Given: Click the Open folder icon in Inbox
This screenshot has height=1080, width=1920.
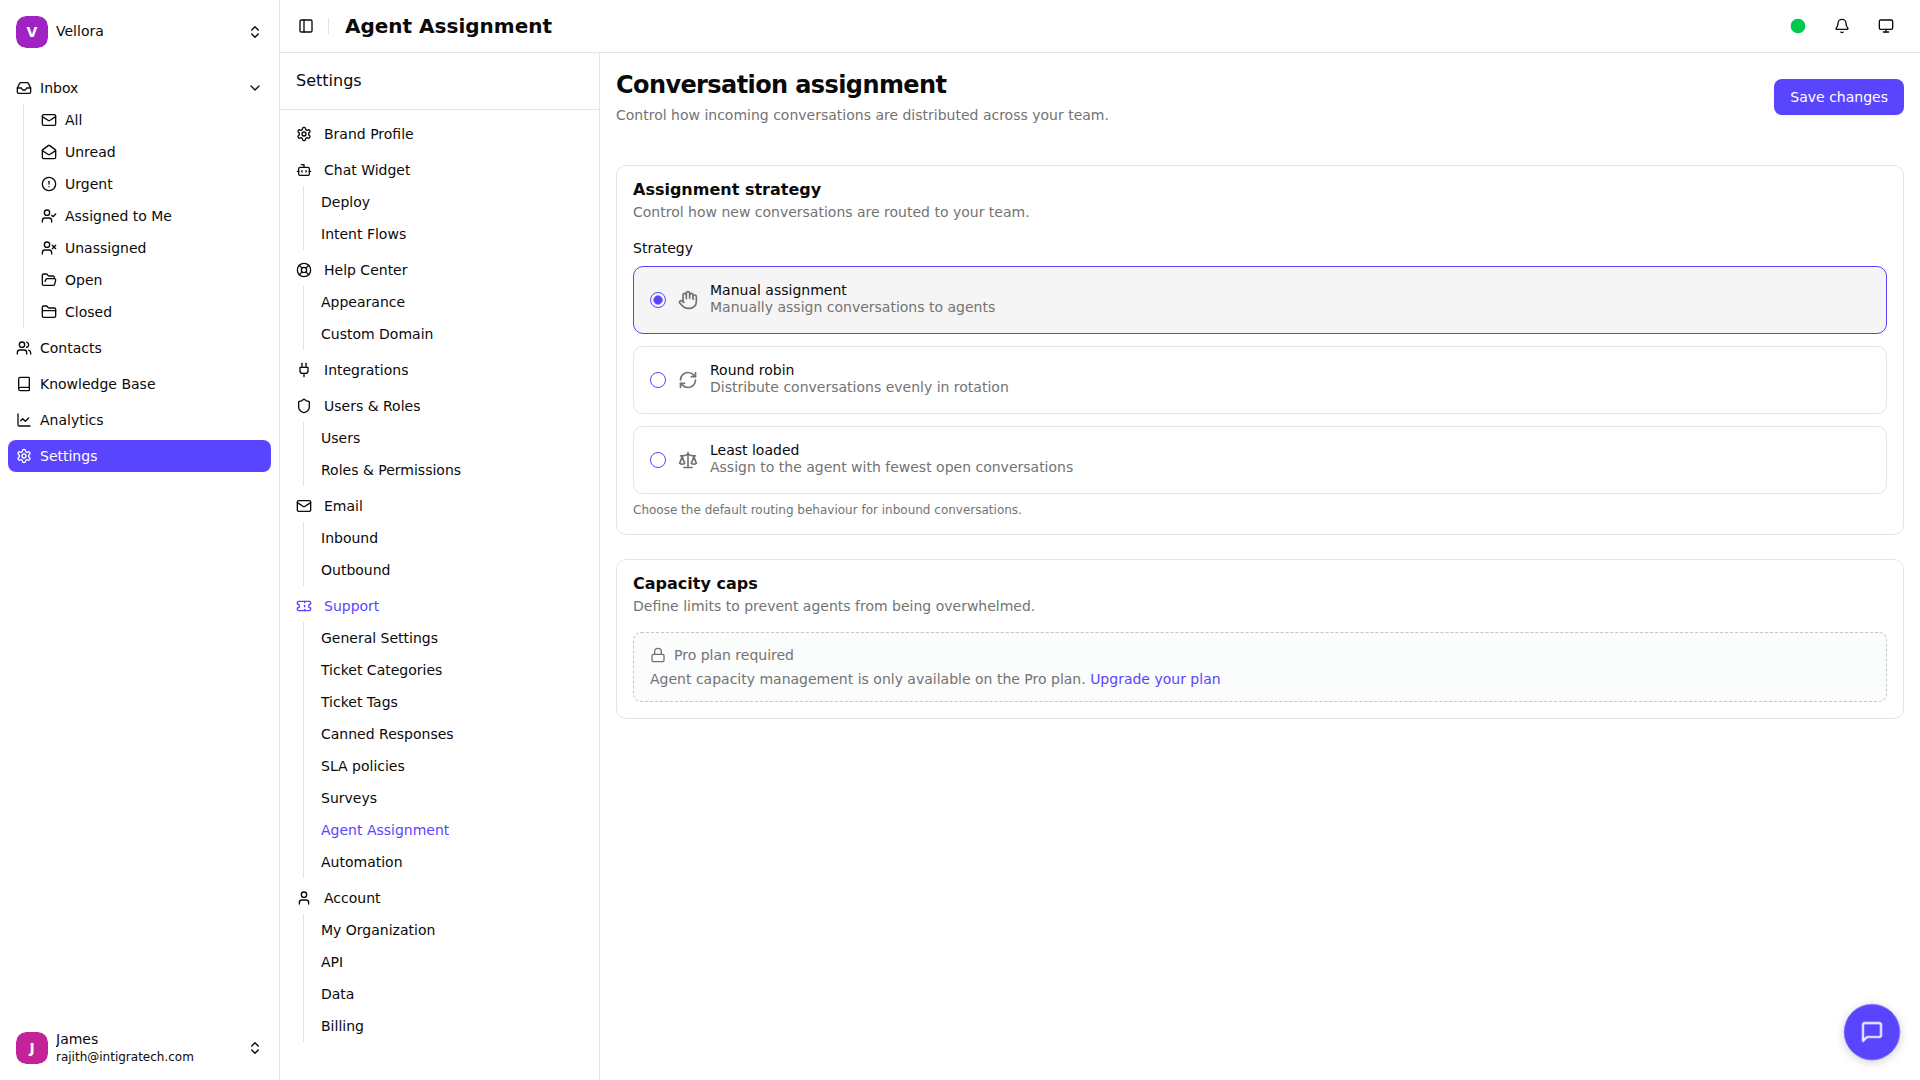Looking at the screenshot, I should click(x=49, y=280).
